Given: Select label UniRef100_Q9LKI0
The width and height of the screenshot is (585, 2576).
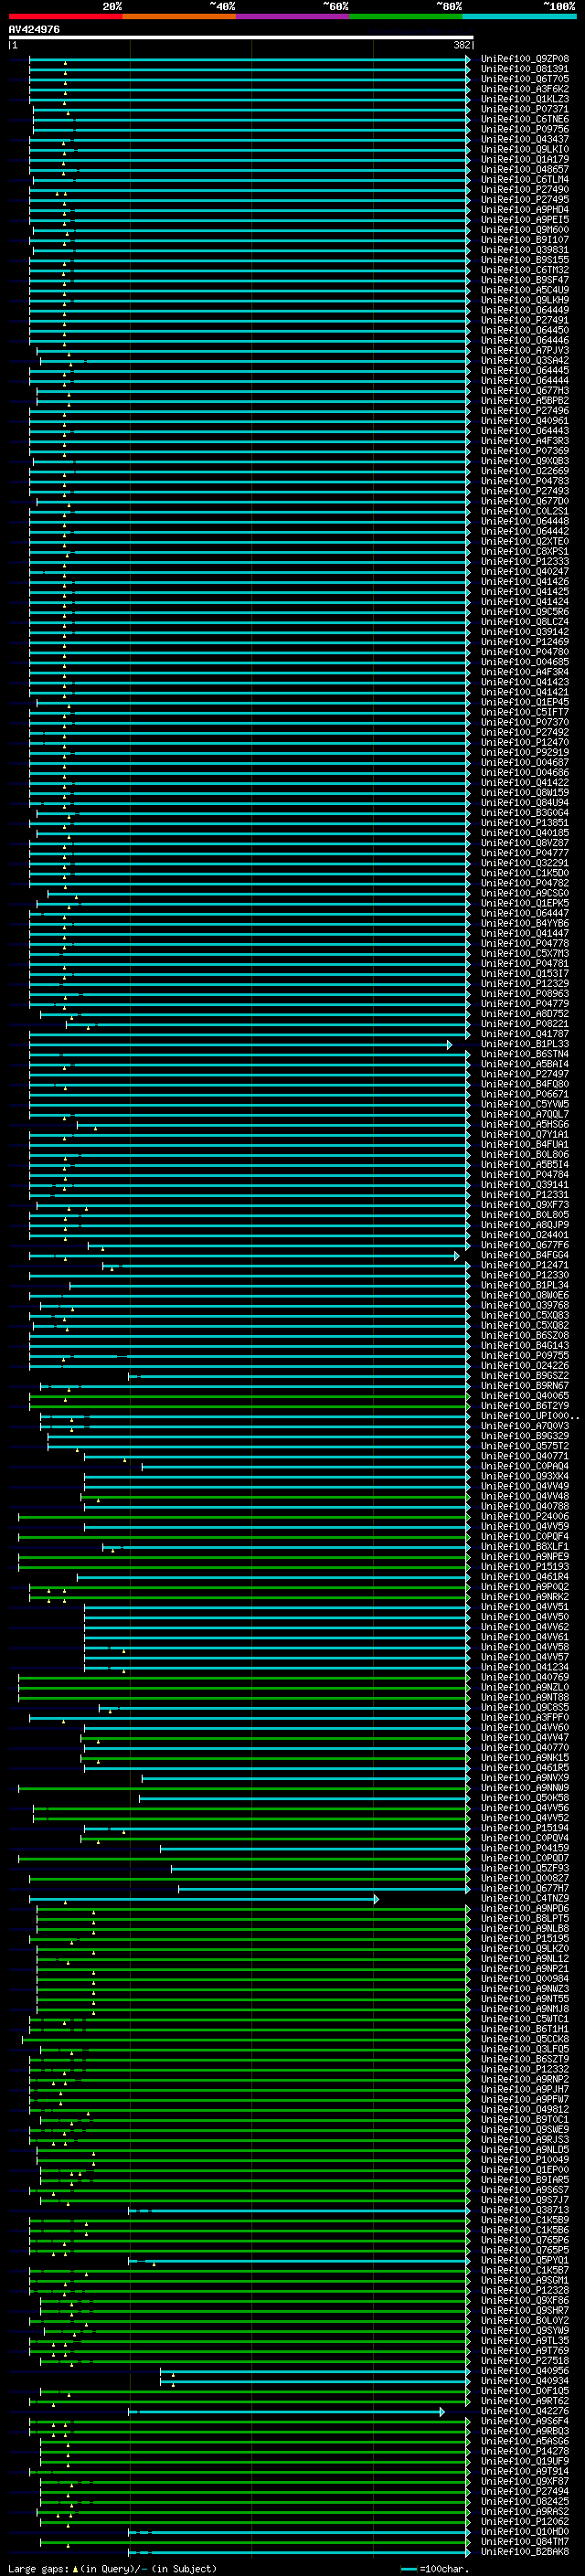Looking at the screenshot, I should tap(525, 149).
